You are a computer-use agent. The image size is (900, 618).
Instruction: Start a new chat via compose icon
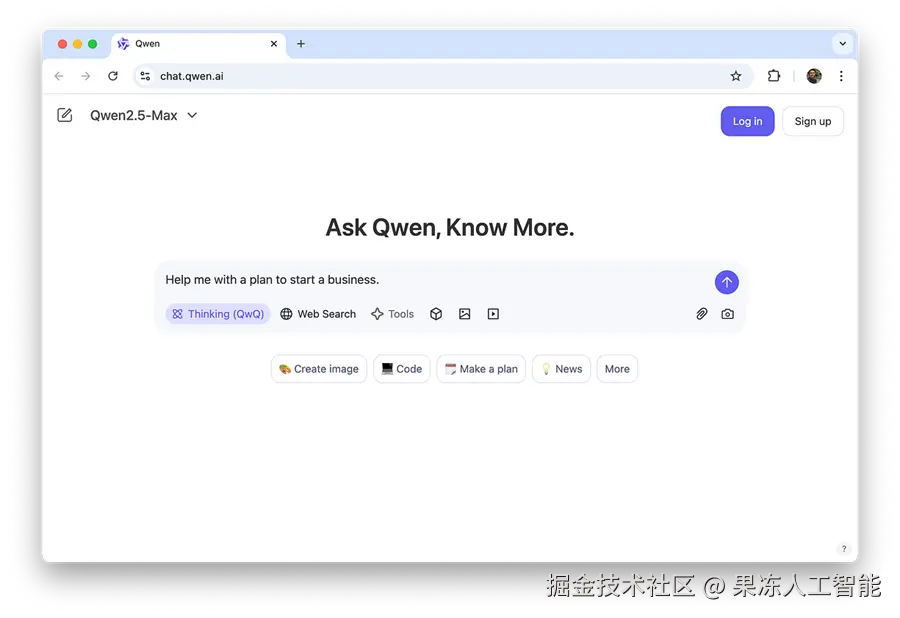[x=65, y=115]
